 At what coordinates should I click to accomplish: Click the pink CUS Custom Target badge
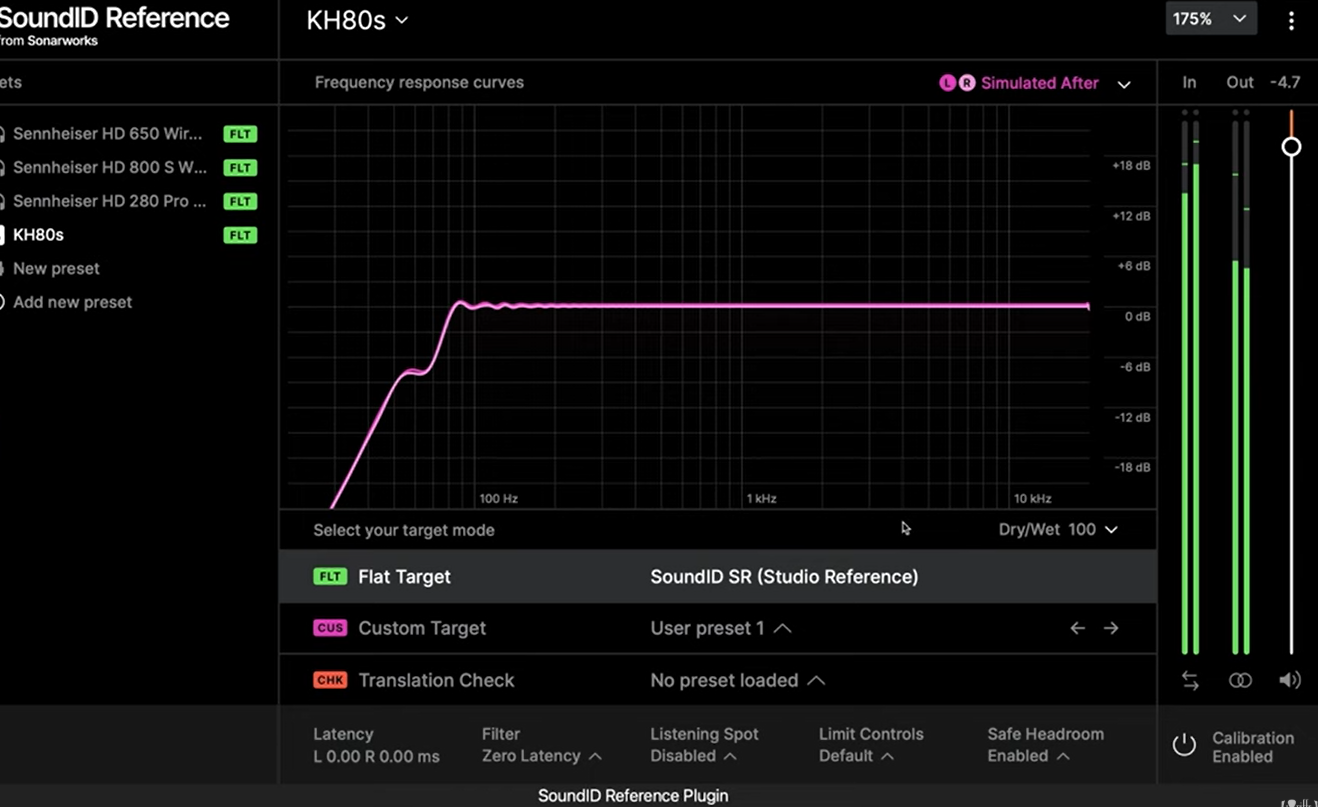pyautogui.click(x=329, y=628)
